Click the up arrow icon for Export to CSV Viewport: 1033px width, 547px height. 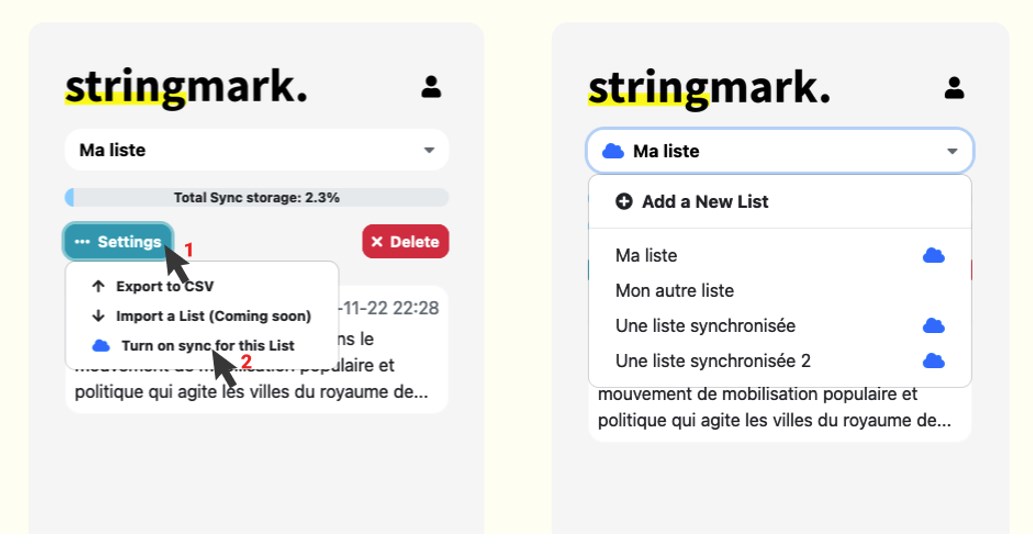(98, 286)
